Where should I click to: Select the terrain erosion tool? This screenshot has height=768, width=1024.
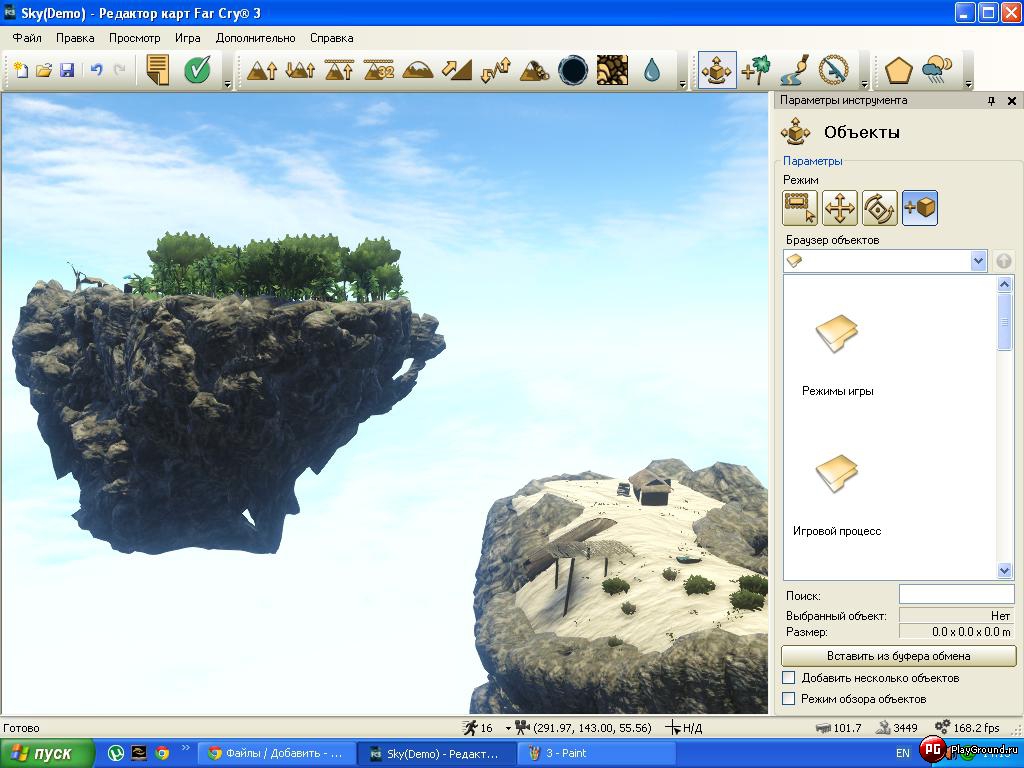tap(534, 70)
